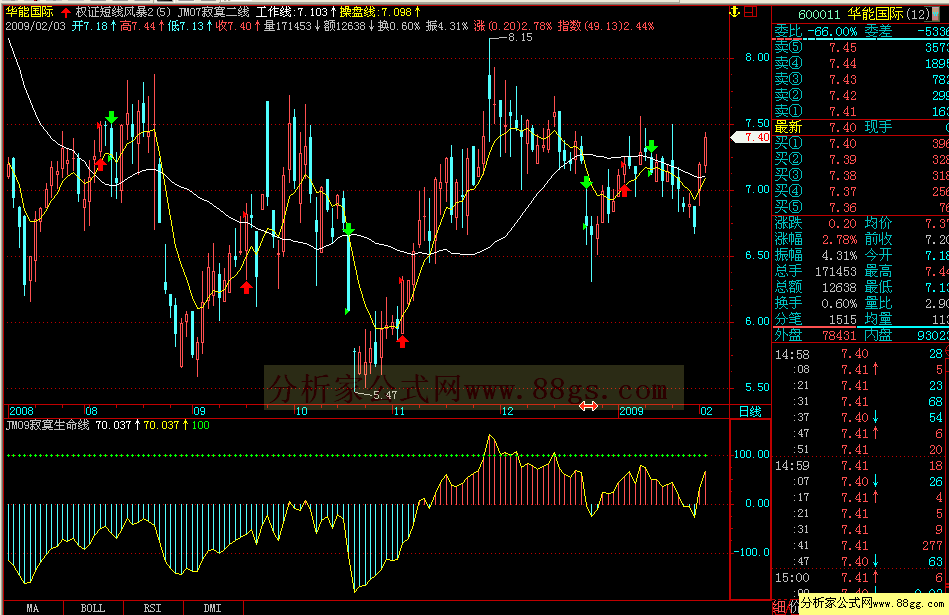Click the 振幅 4.31% row
Viewport: 949px width, 615px height.
816,255
